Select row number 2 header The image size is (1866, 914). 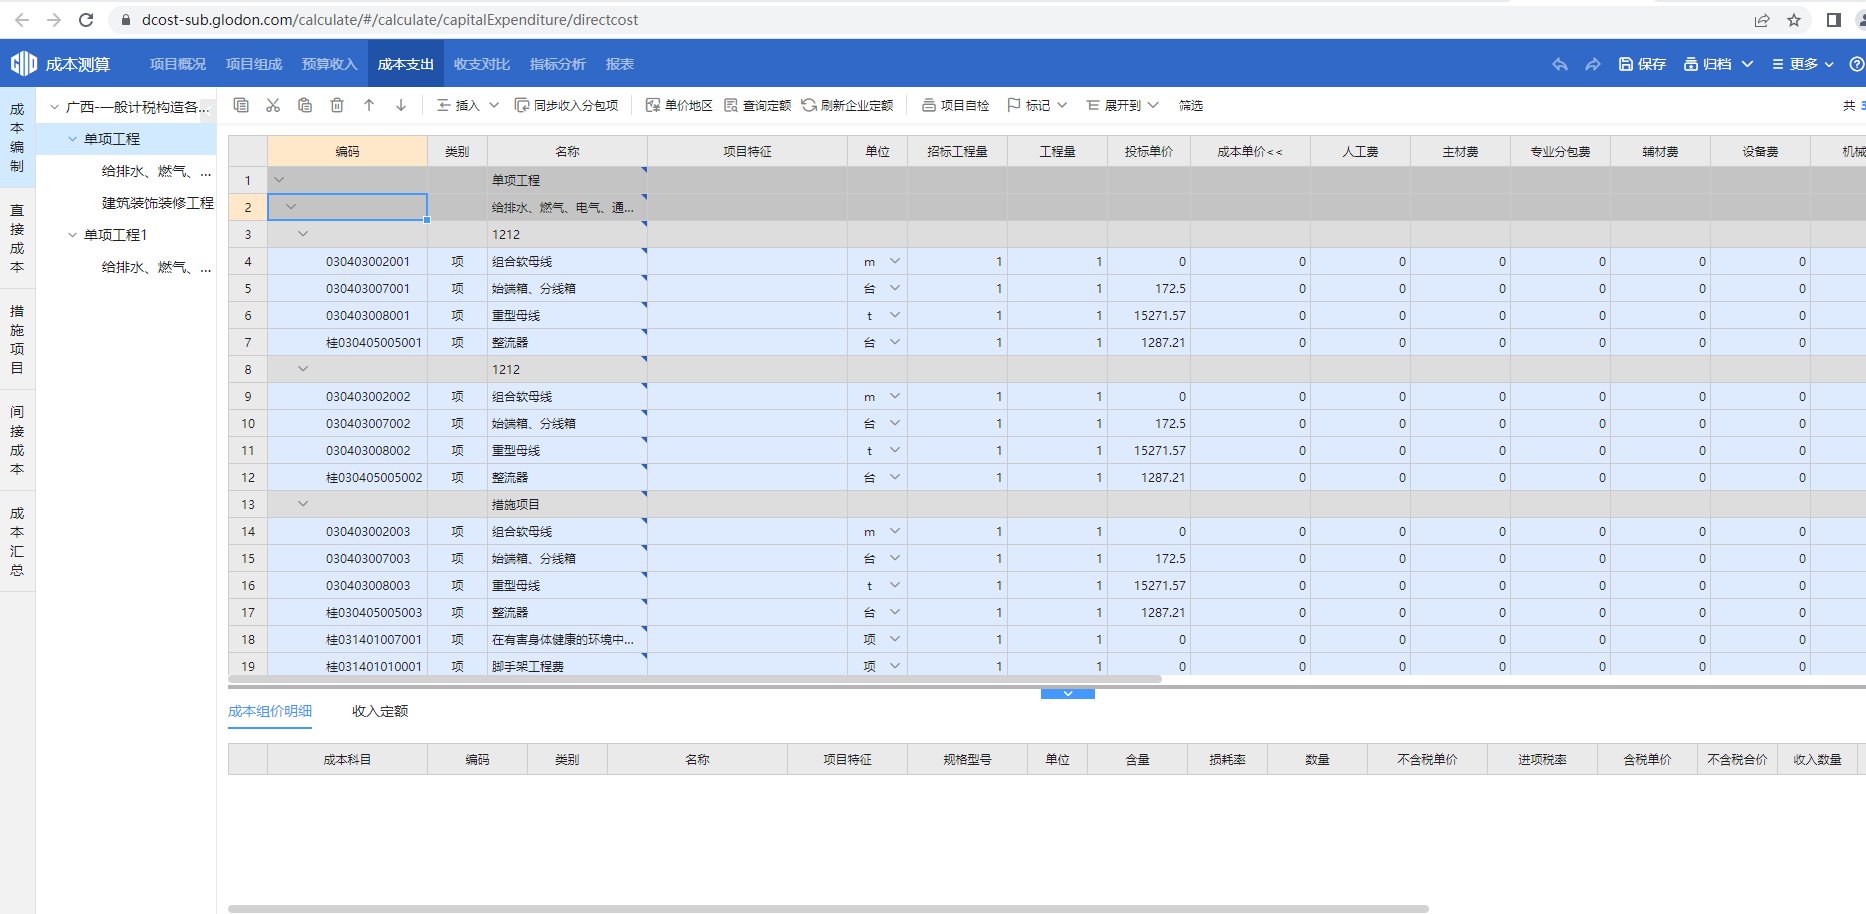248,207
